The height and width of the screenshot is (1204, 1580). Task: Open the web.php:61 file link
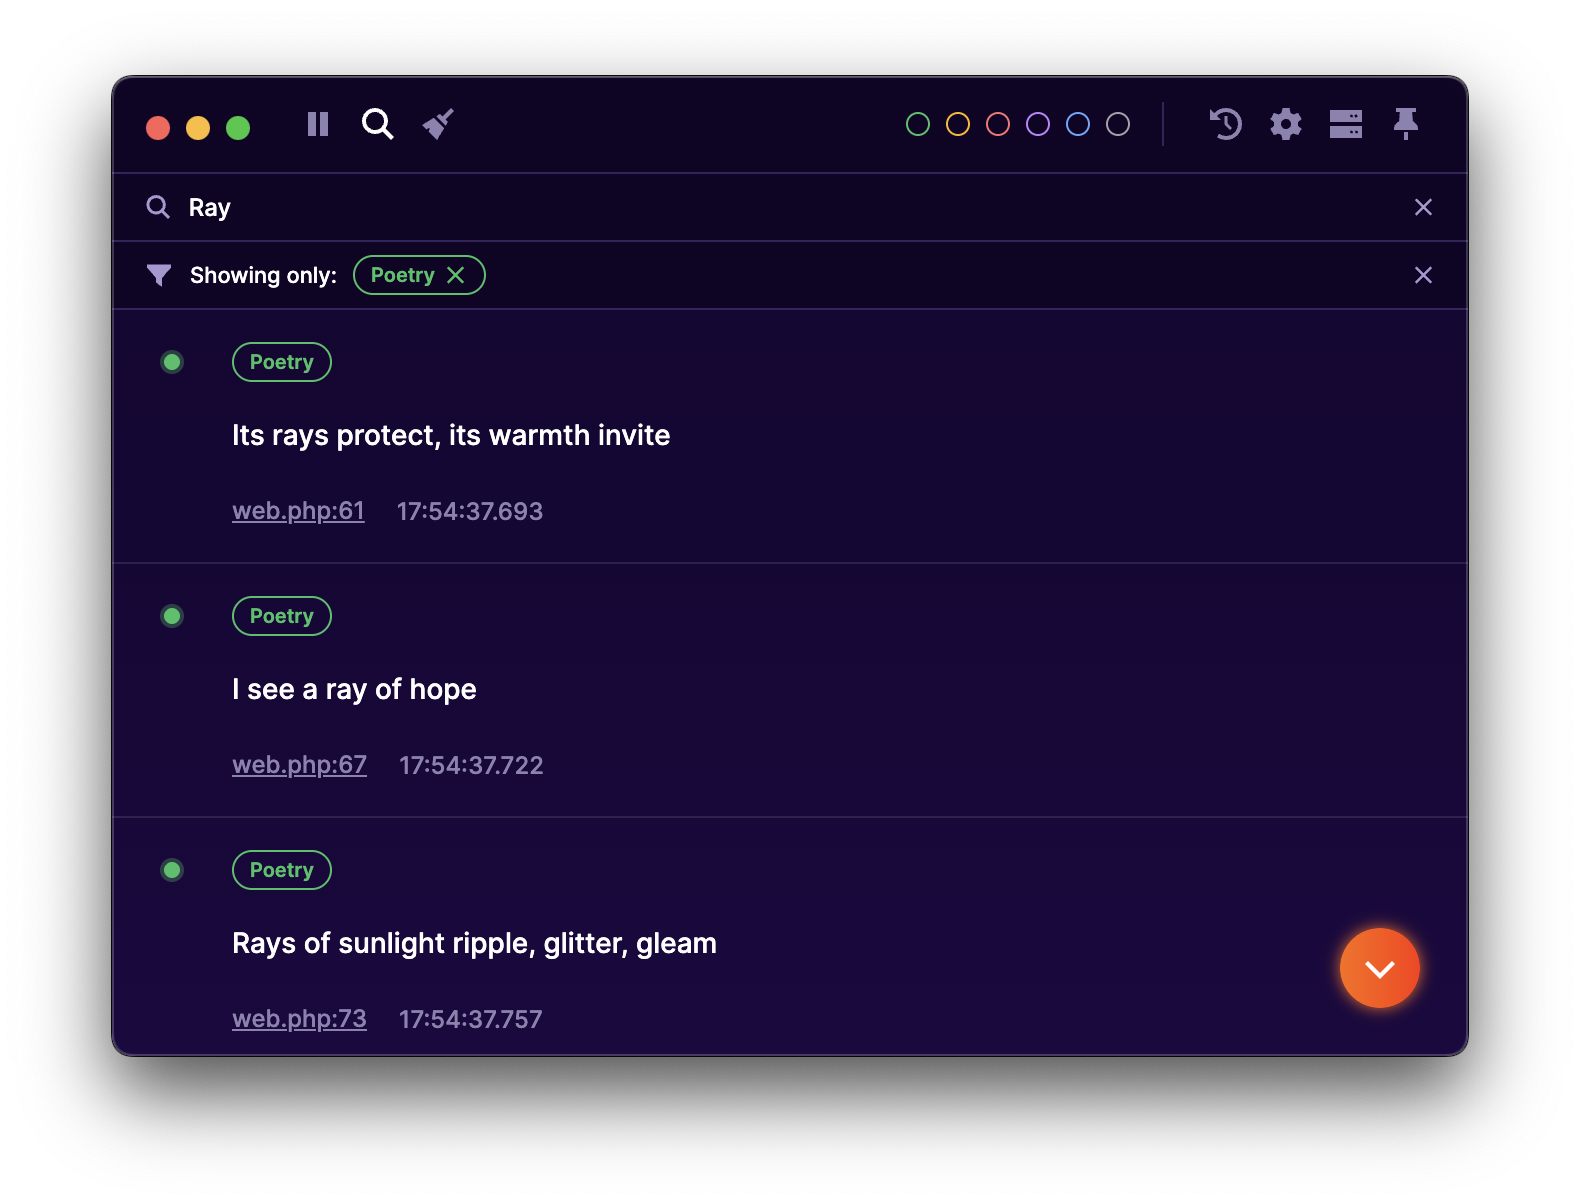(298, 511)
